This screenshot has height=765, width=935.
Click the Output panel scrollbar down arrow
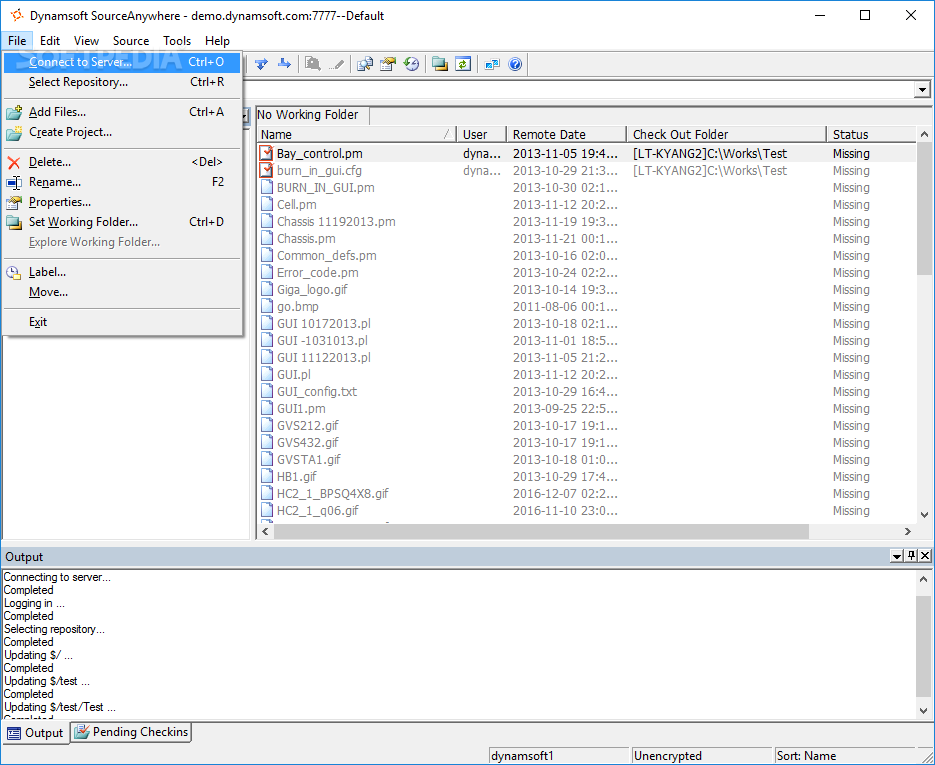pyautogui.click(x=924, y=711)
